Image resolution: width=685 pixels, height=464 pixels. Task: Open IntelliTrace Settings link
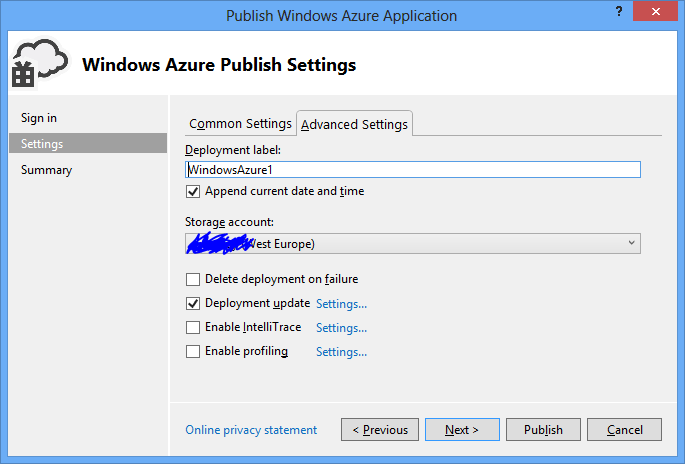click(x=341, y=328)
